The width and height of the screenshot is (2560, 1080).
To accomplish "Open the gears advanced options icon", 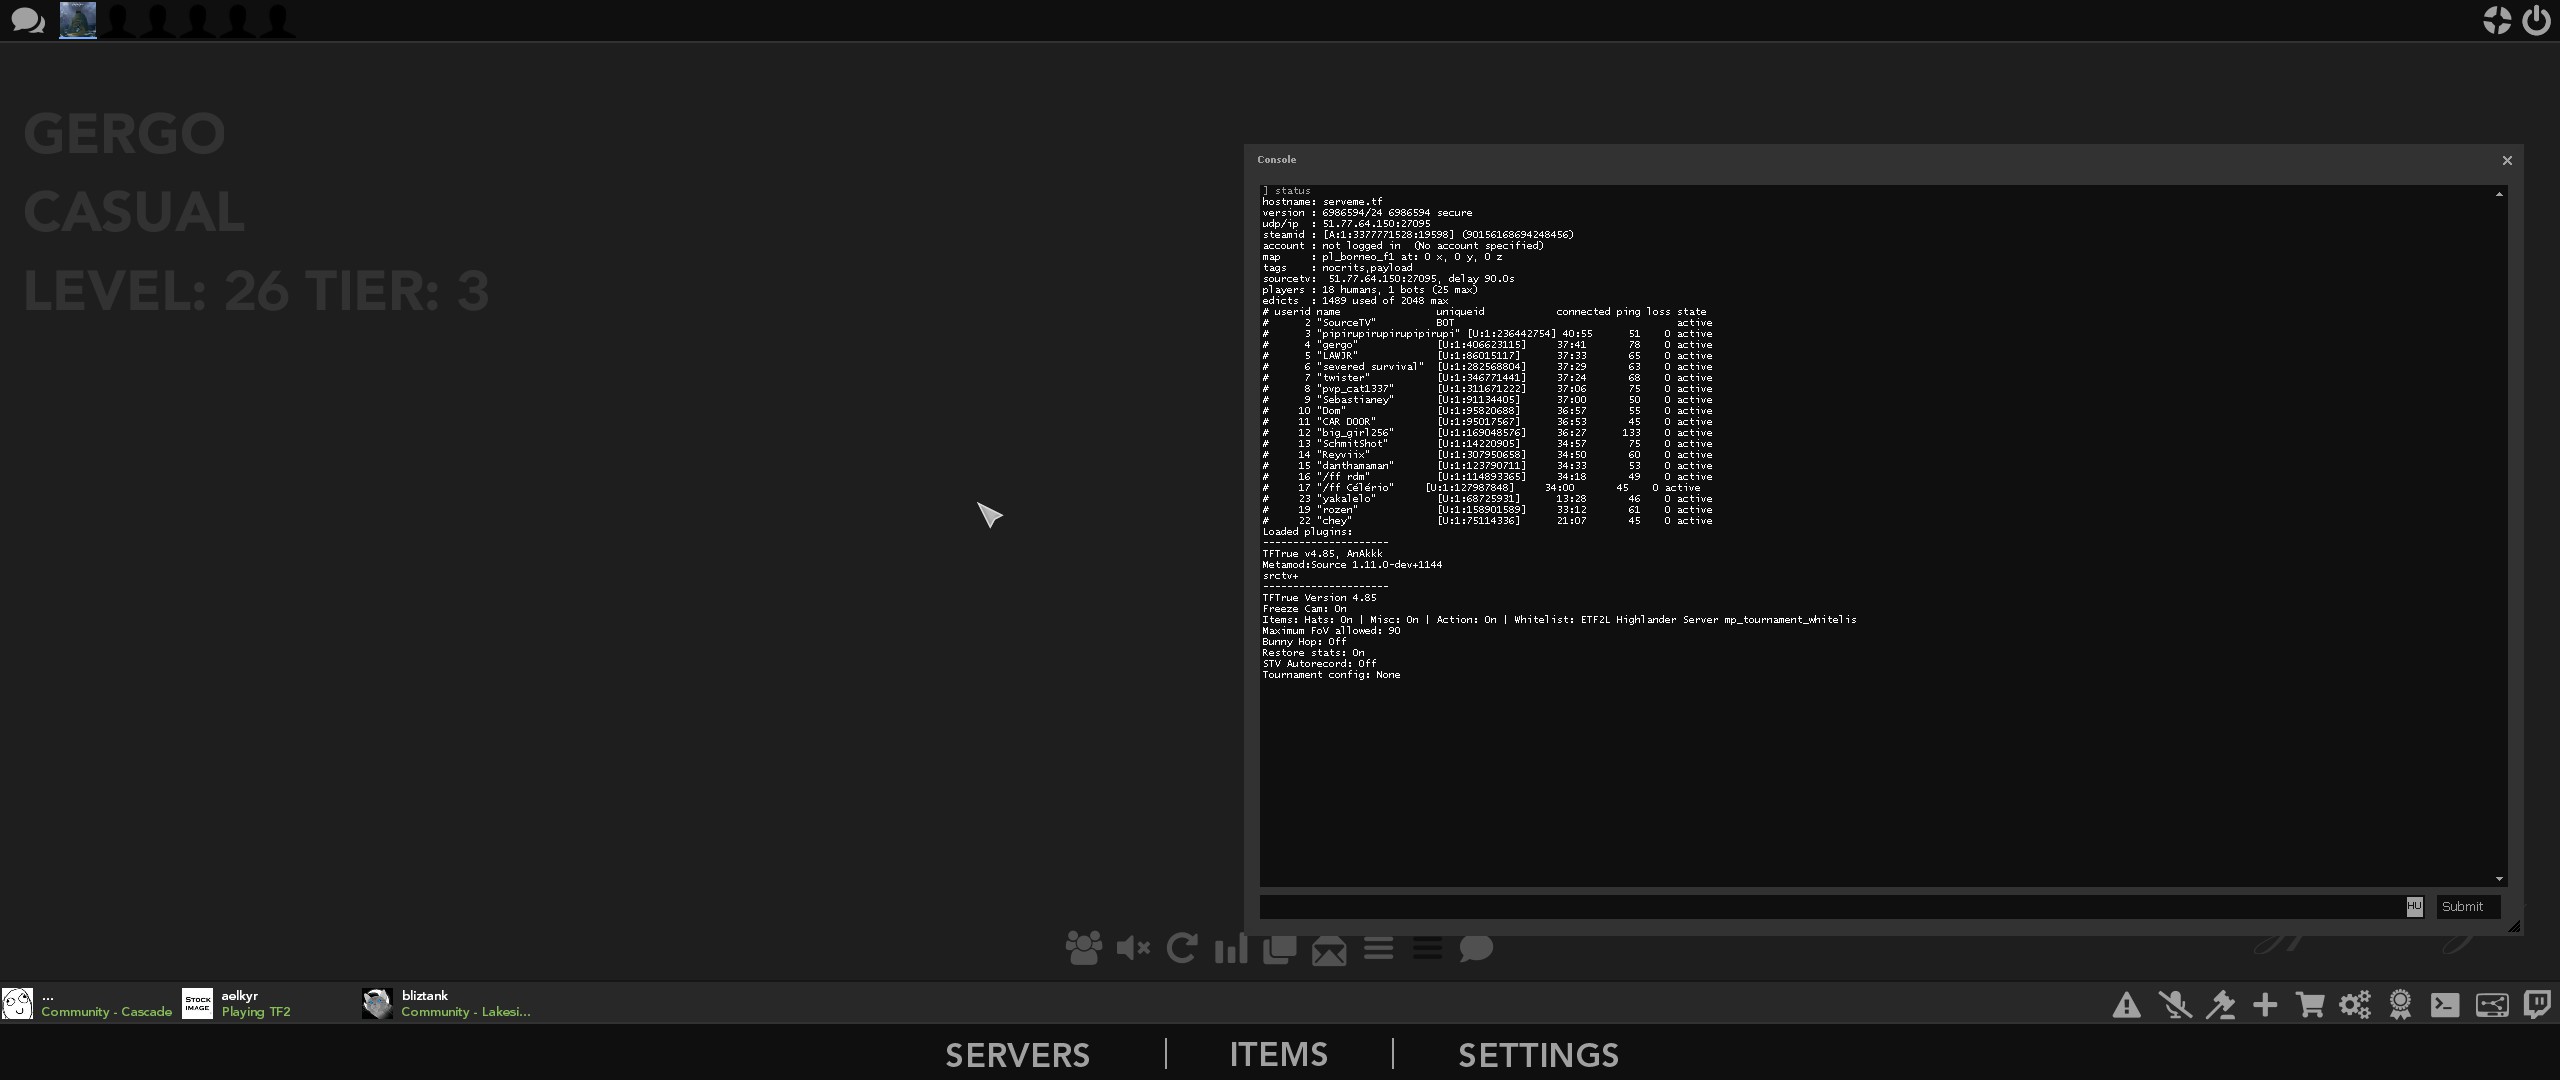I will [x=2355, y=1005].
